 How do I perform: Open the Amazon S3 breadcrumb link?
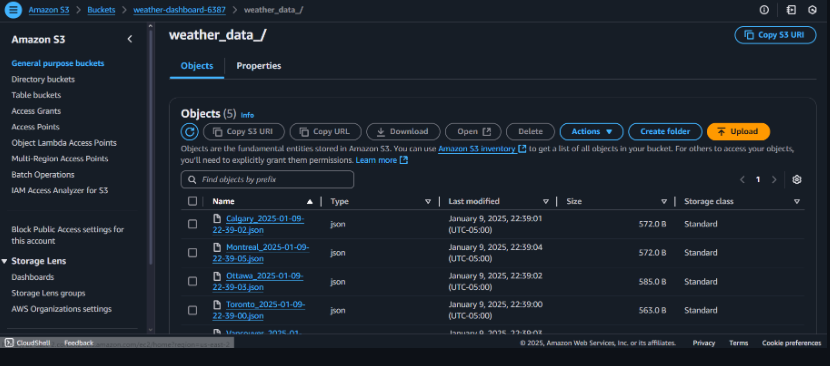coord(49,10)
